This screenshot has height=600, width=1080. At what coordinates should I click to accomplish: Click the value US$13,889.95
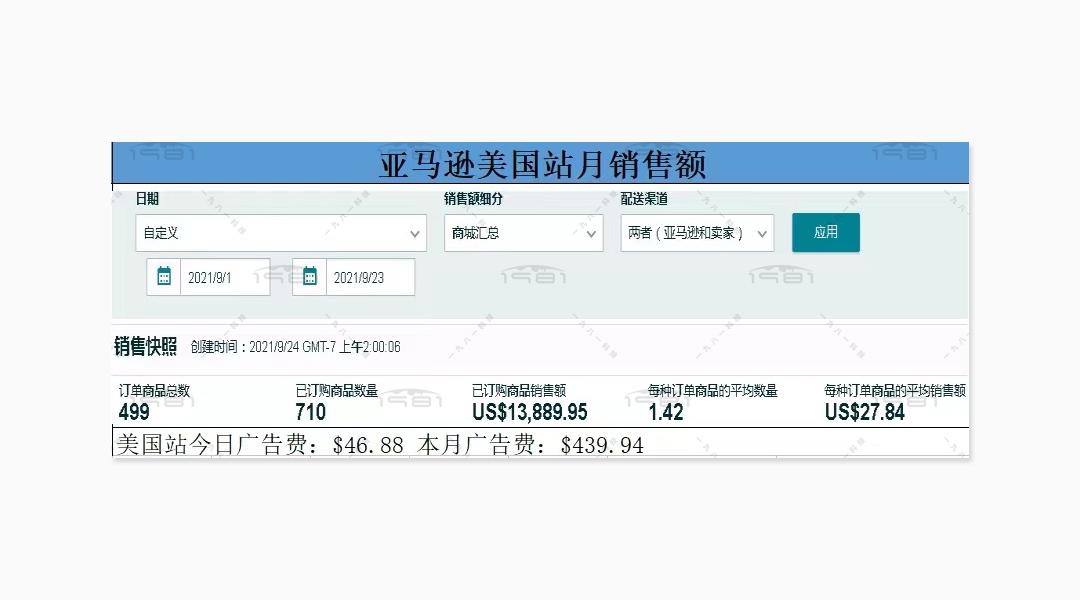530,412
